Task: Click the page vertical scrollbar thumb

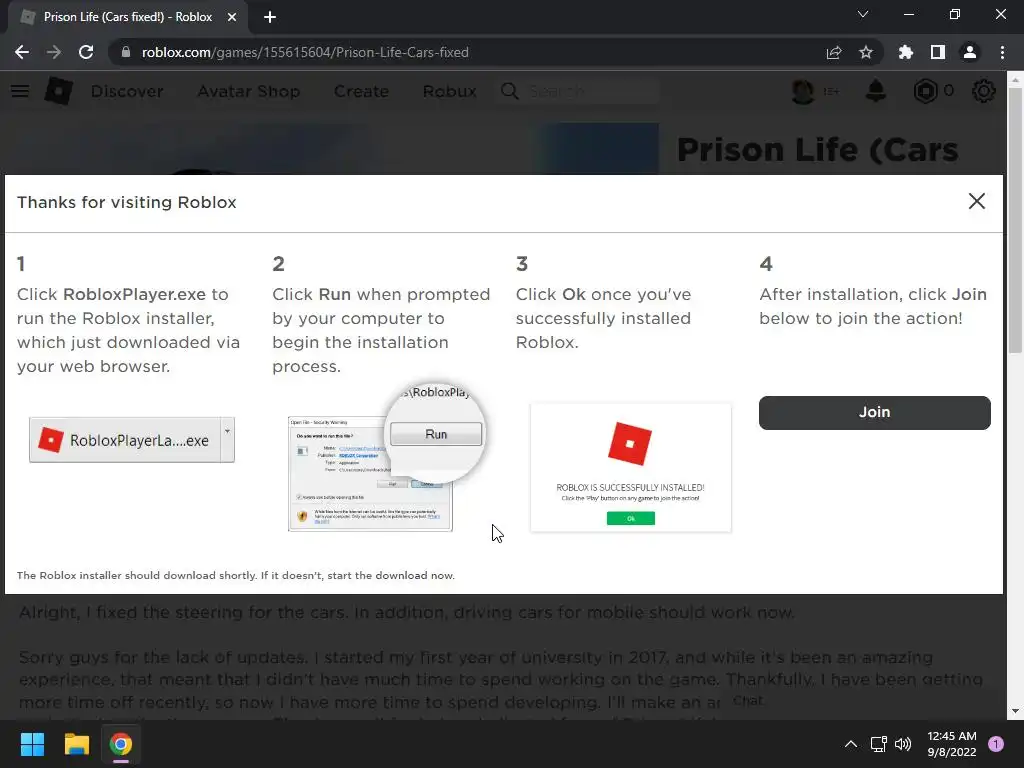Action: point(1015,221)
